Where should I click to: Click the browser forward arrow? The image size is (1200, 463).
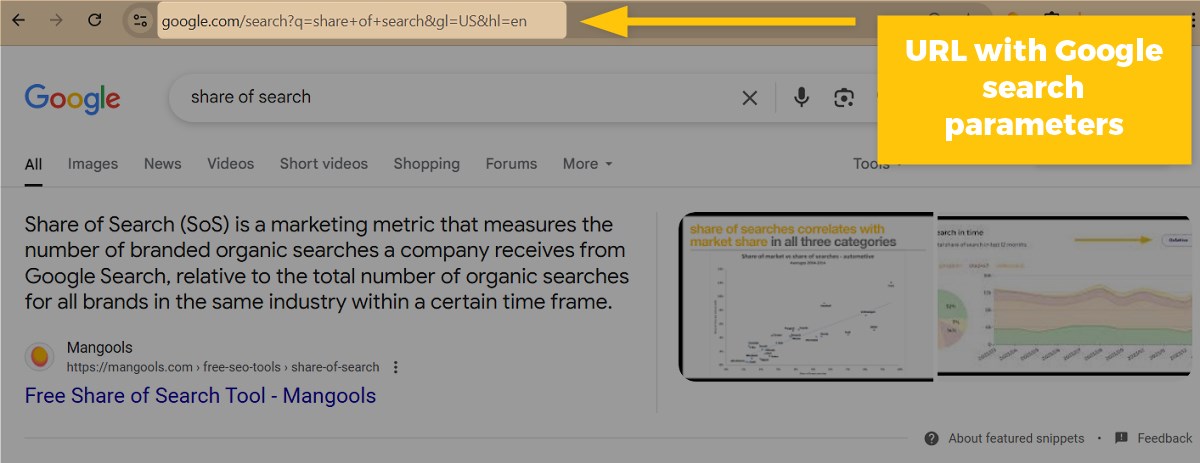tap(56, 20)
